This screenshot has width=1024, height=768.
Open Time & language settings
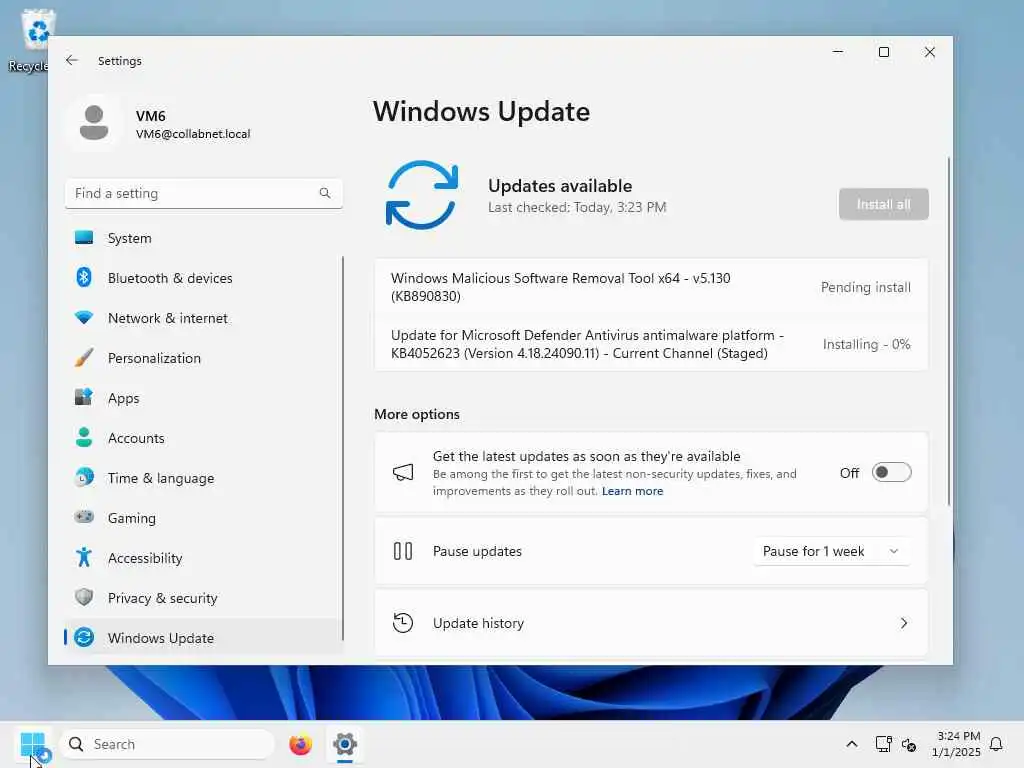click(204, 477)
